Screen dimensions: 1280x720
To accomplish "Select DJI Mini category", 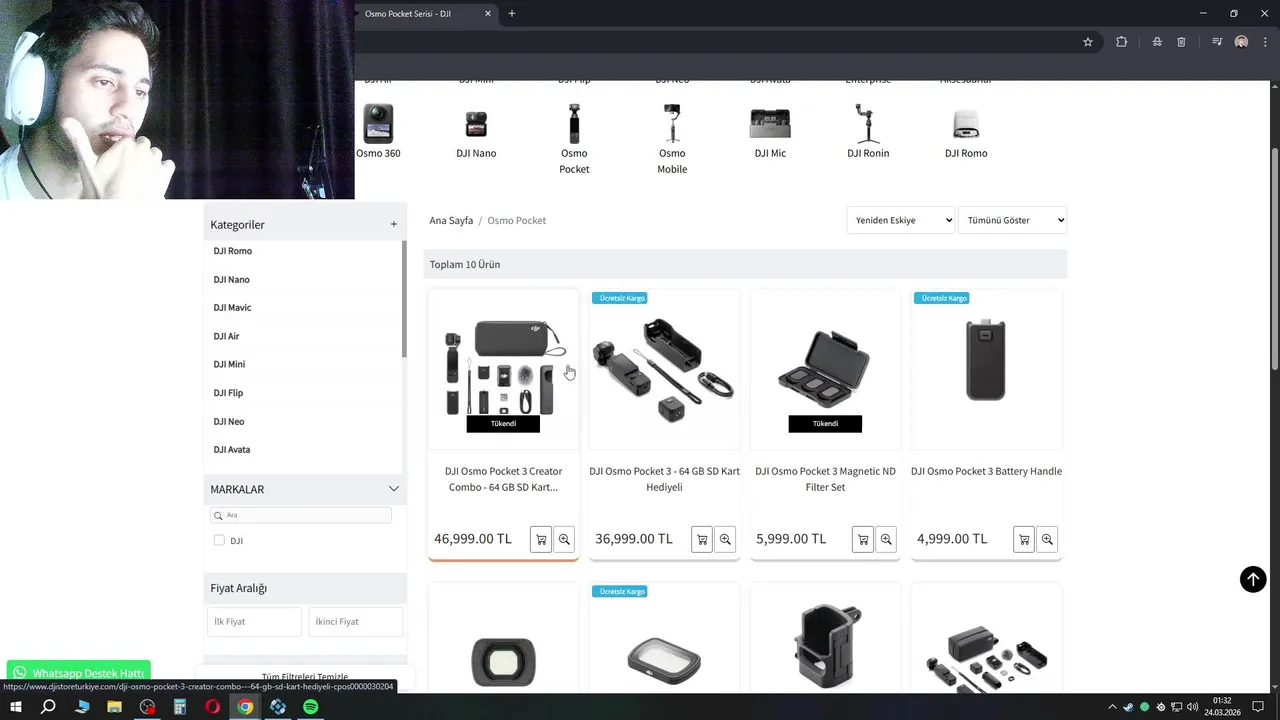I will 229,364.
